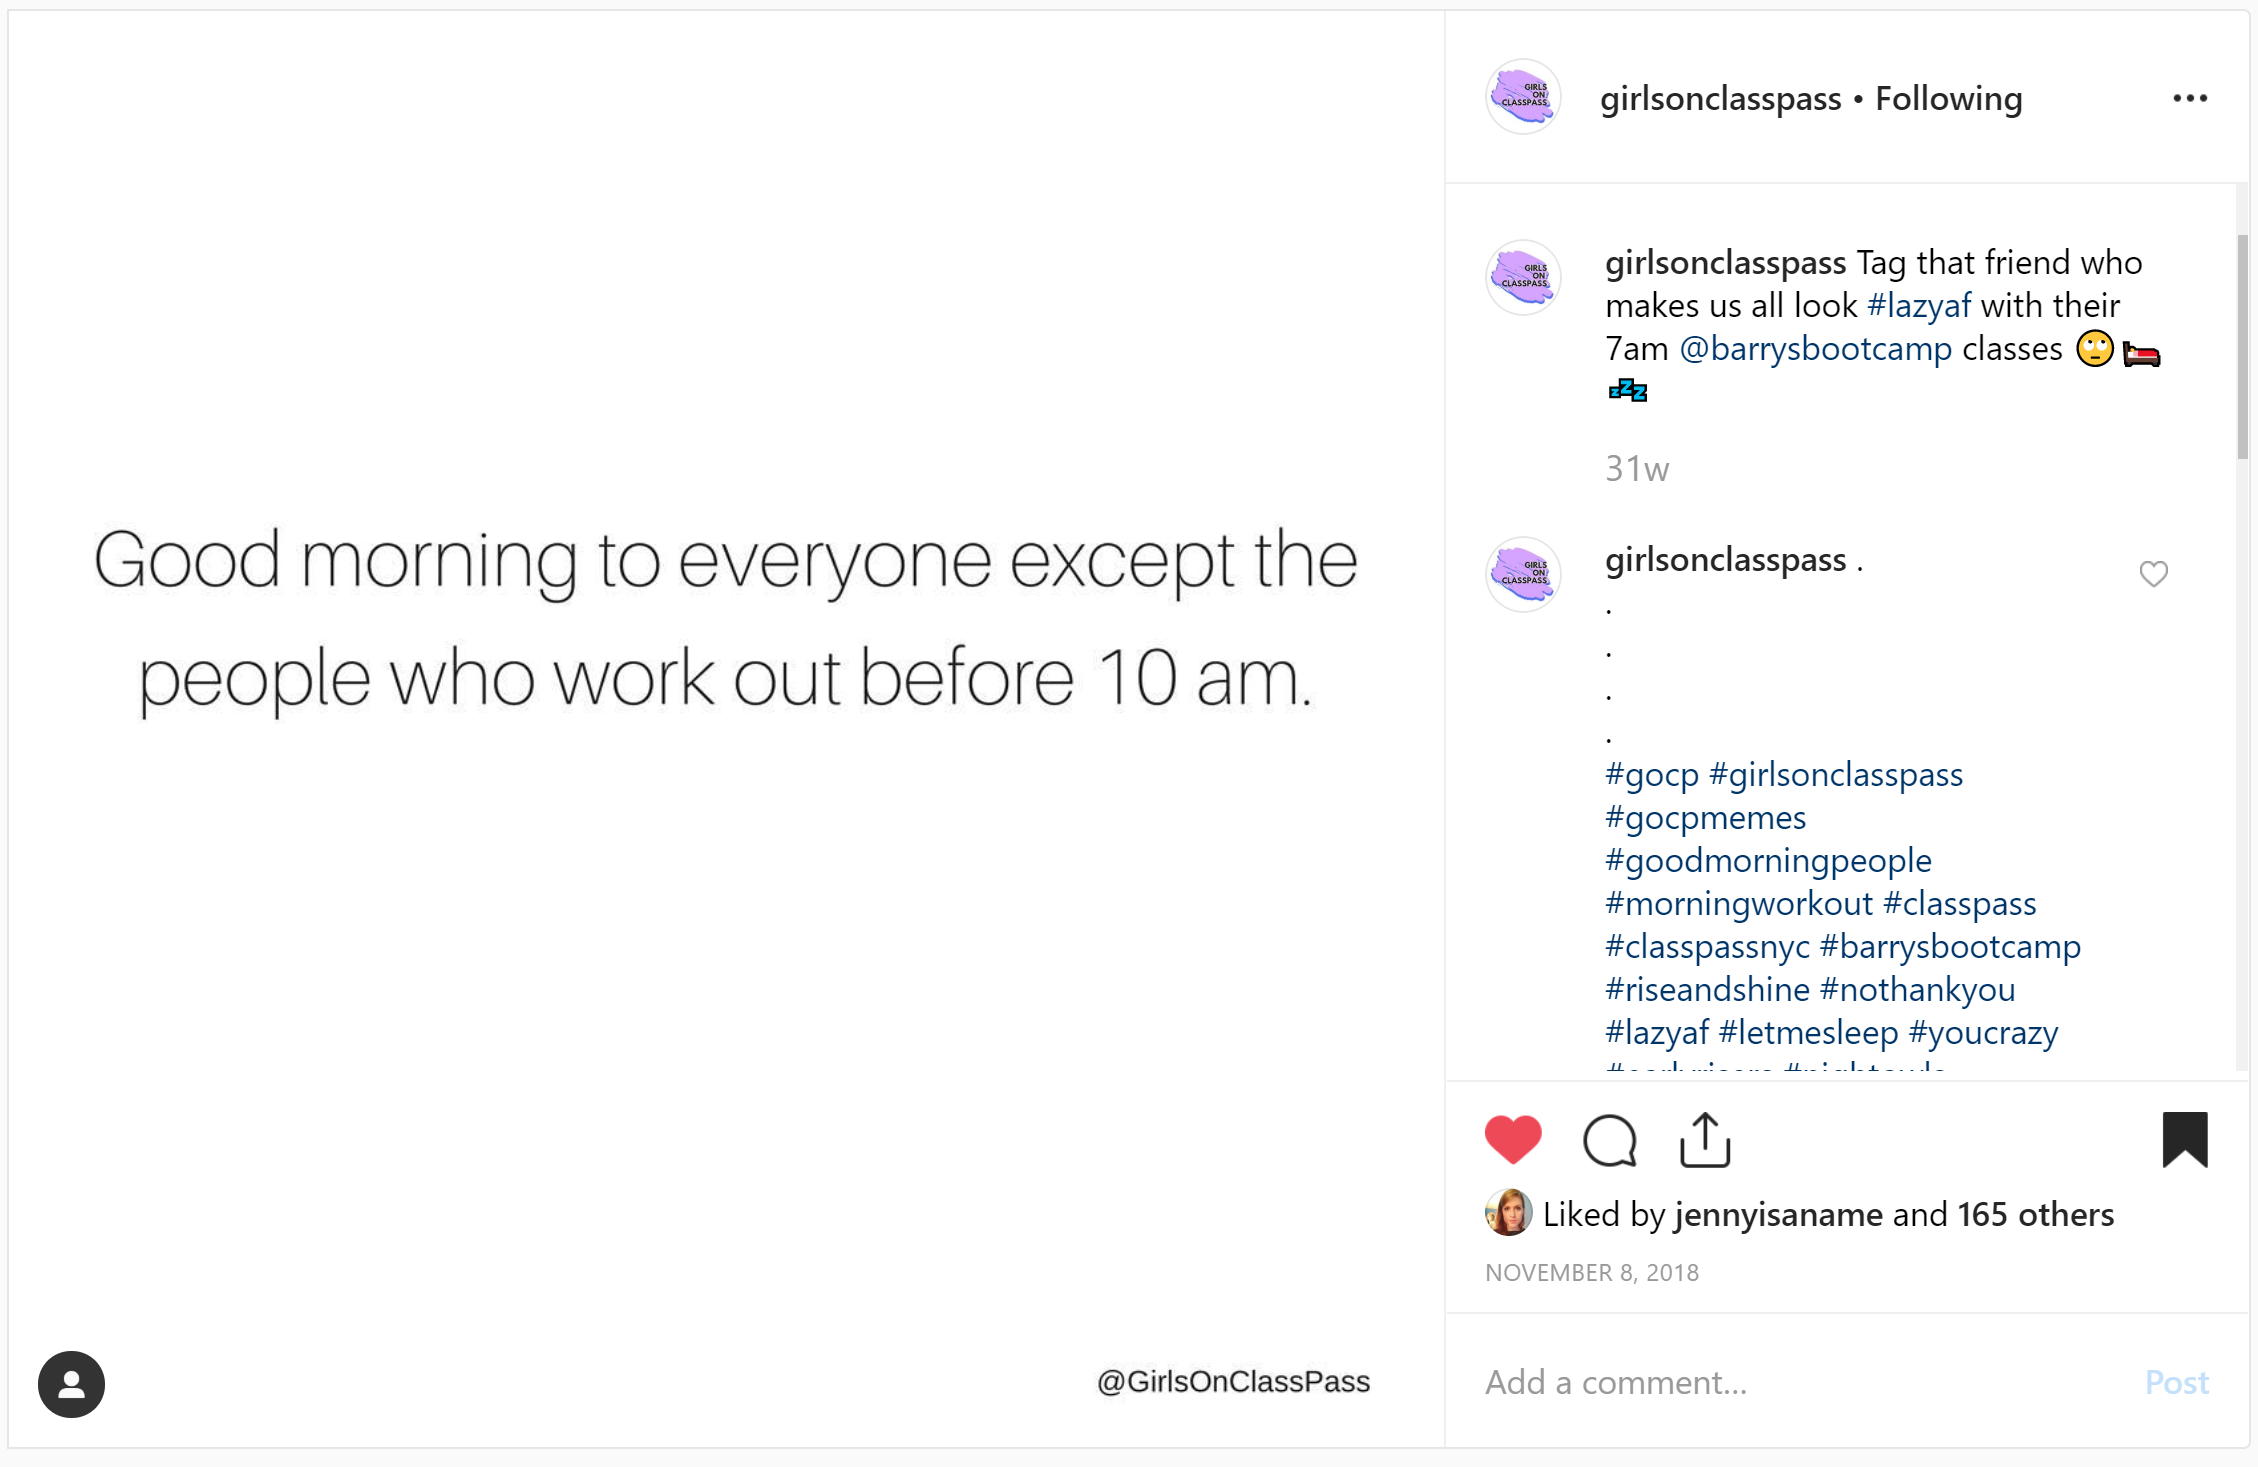The image size is (2258, 1467).
Task: Click girlsonclasspass avatar beside the caption
Action: 1523,277
